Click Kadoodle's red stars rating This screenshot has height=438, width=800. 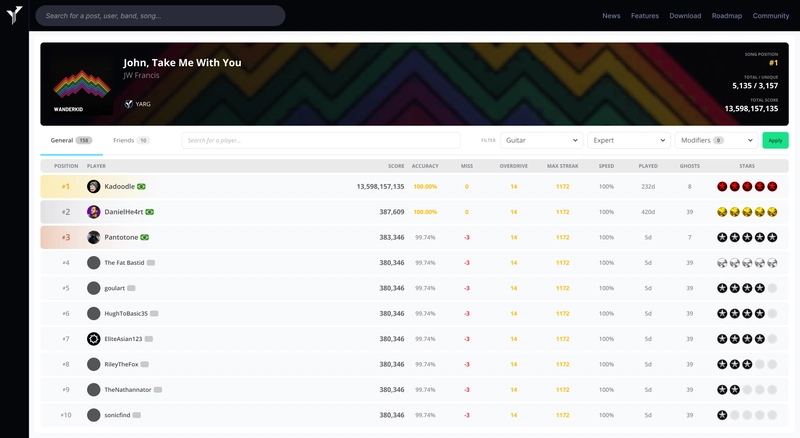[747, 186]
